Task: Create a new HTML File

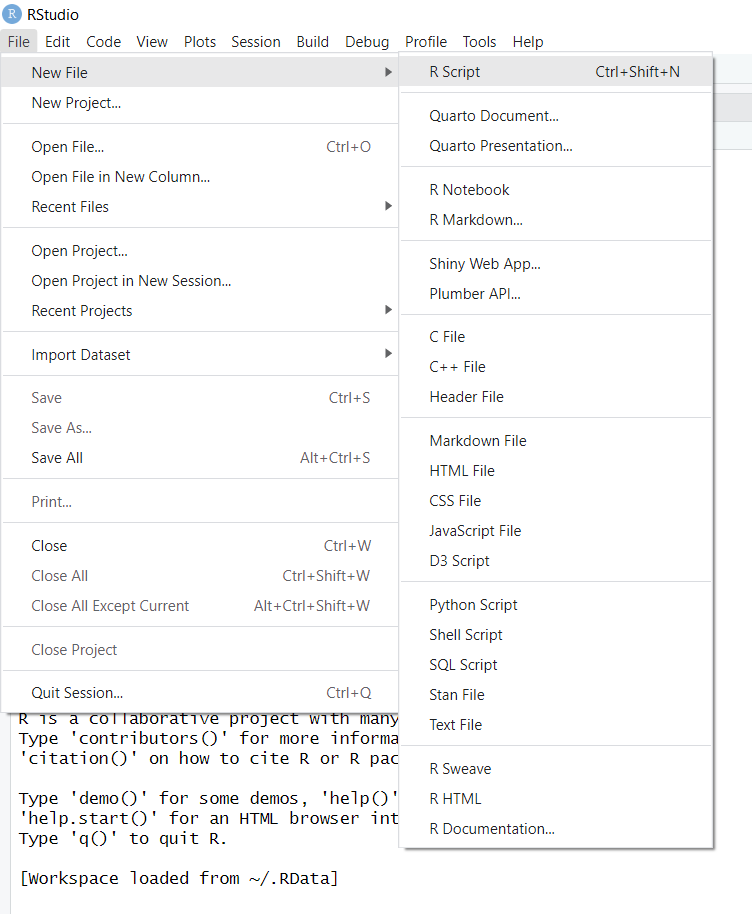Action: 556,471
